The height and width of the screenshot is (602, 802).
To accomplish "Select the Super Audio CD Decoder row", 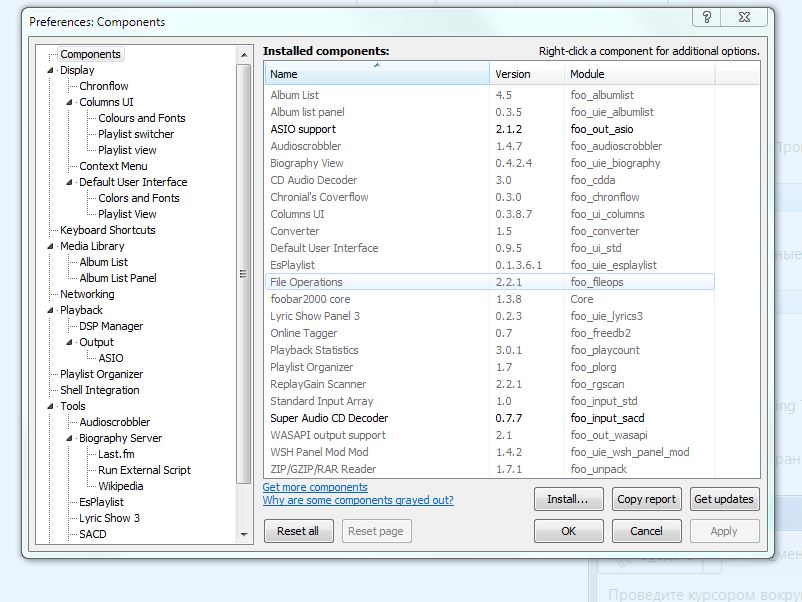I will (328, 418).
